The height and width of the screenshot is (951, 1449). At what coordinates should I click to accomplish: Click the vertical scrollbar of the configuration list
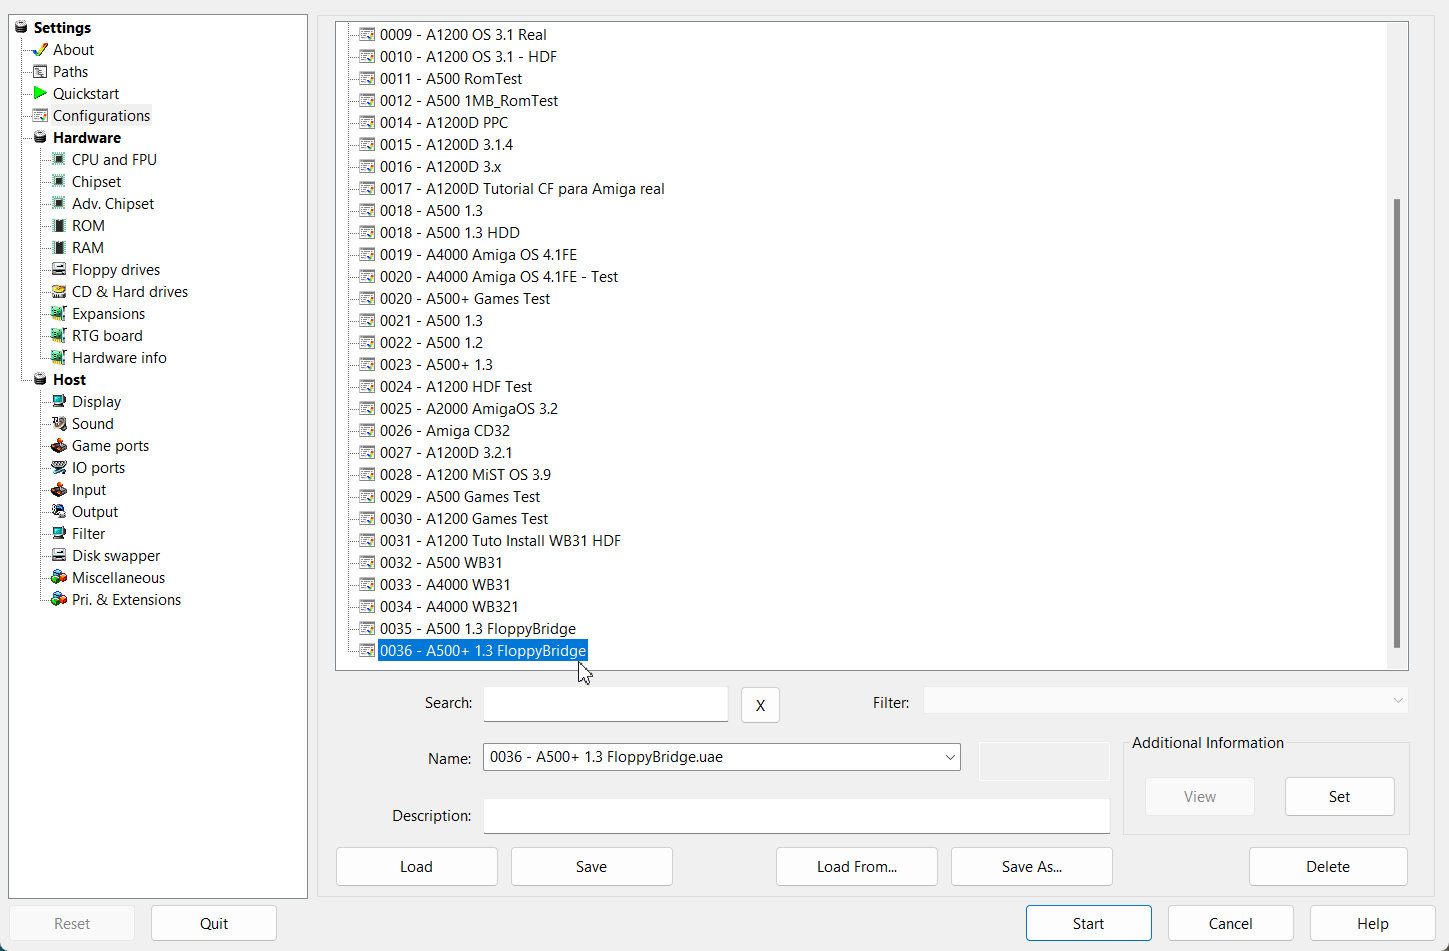(1396, 423)
